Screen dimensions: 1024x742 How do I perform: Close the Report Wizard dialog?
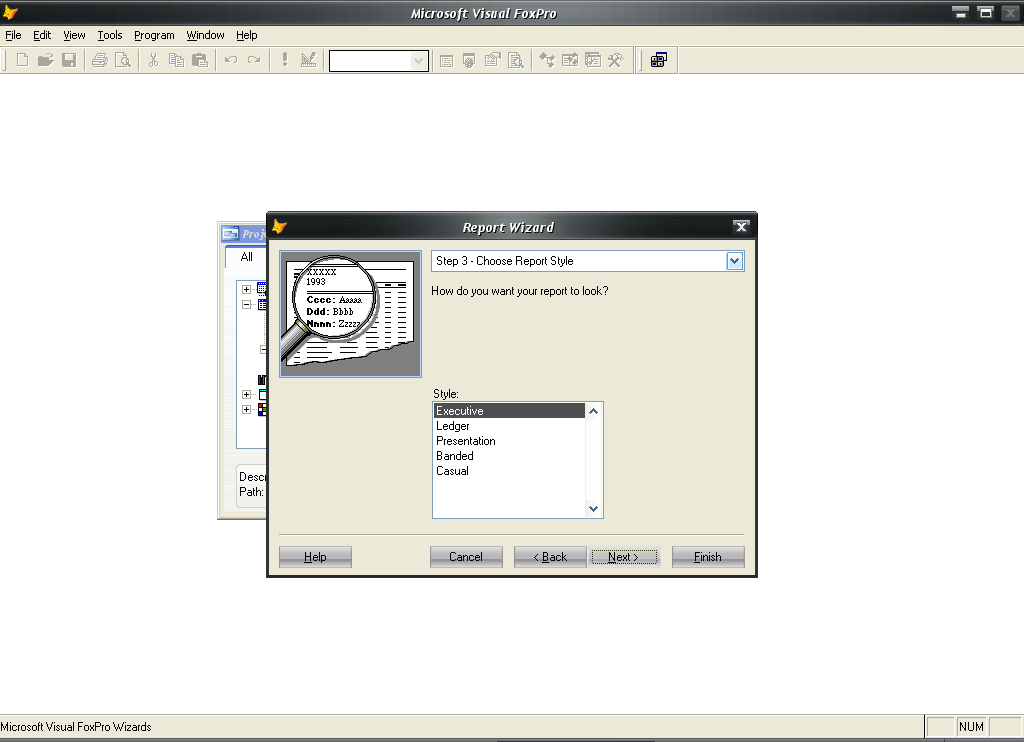click(741, 227)
